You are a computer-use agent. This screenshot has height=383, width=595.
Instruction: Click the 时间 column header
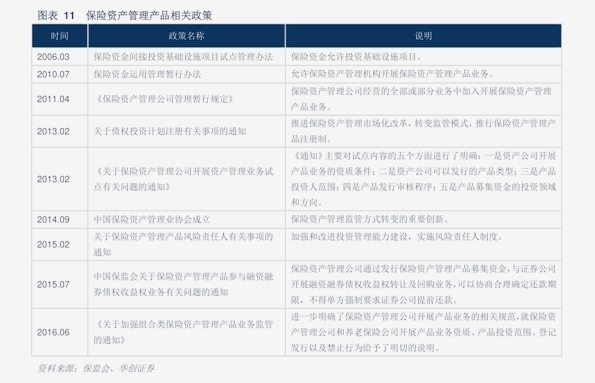click(x=60, y=36)
